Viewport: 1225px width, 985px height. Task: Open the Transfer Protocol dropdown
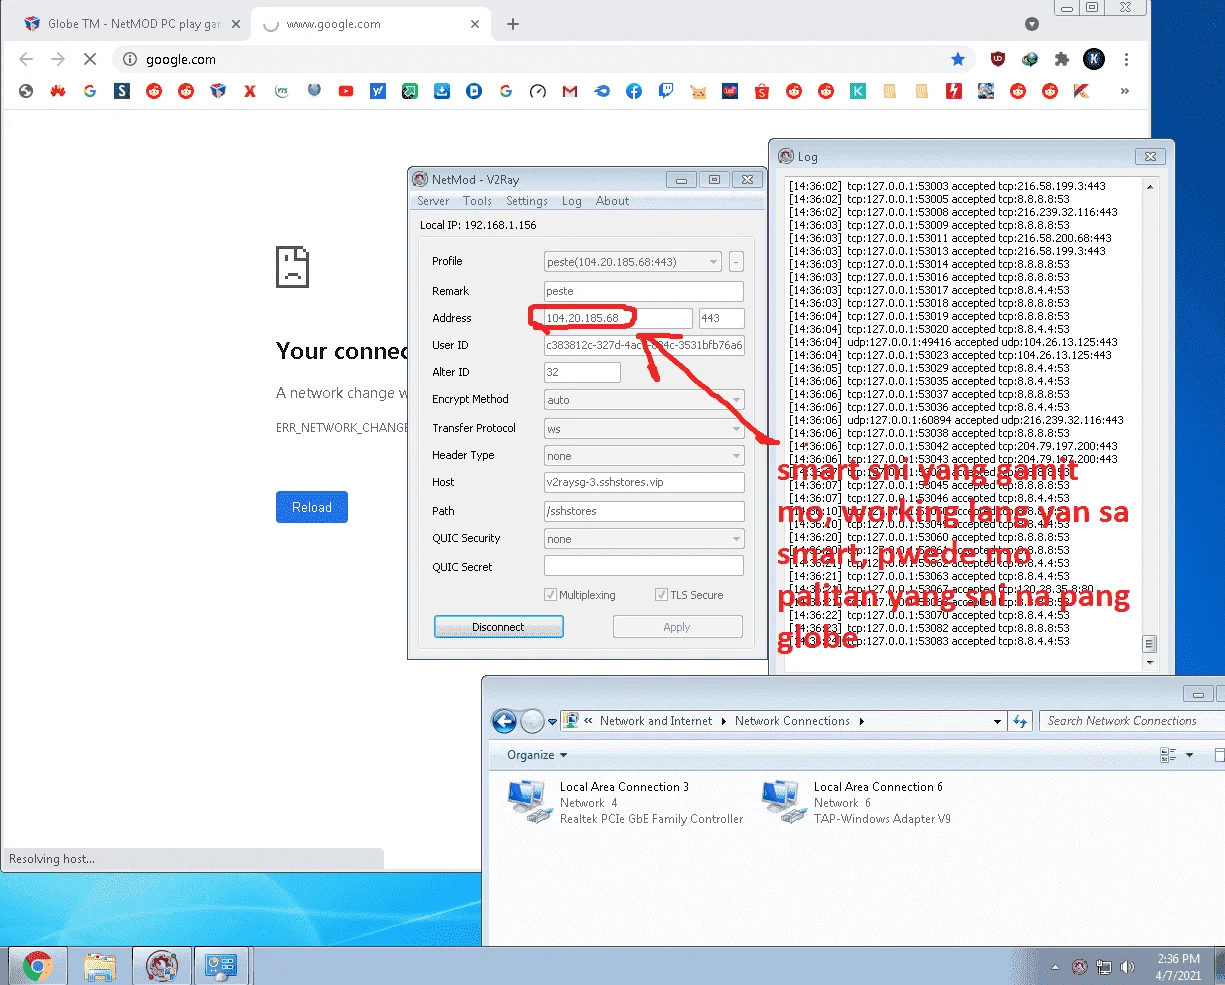pos(644,429)
